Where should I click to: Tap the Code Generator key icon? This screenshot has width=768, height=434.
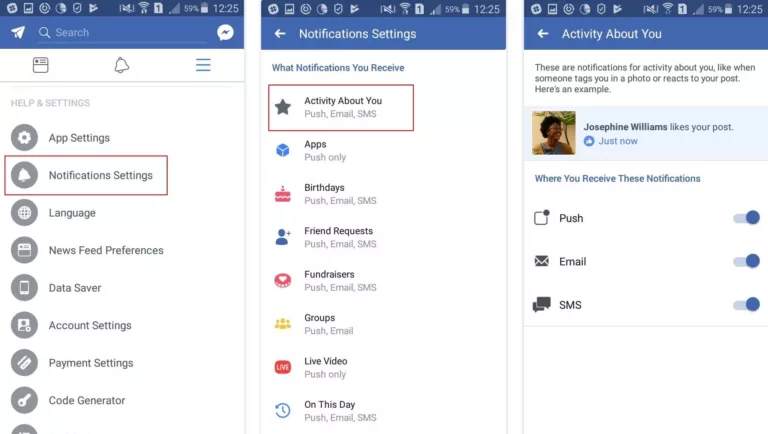click(x=24, y=400)
